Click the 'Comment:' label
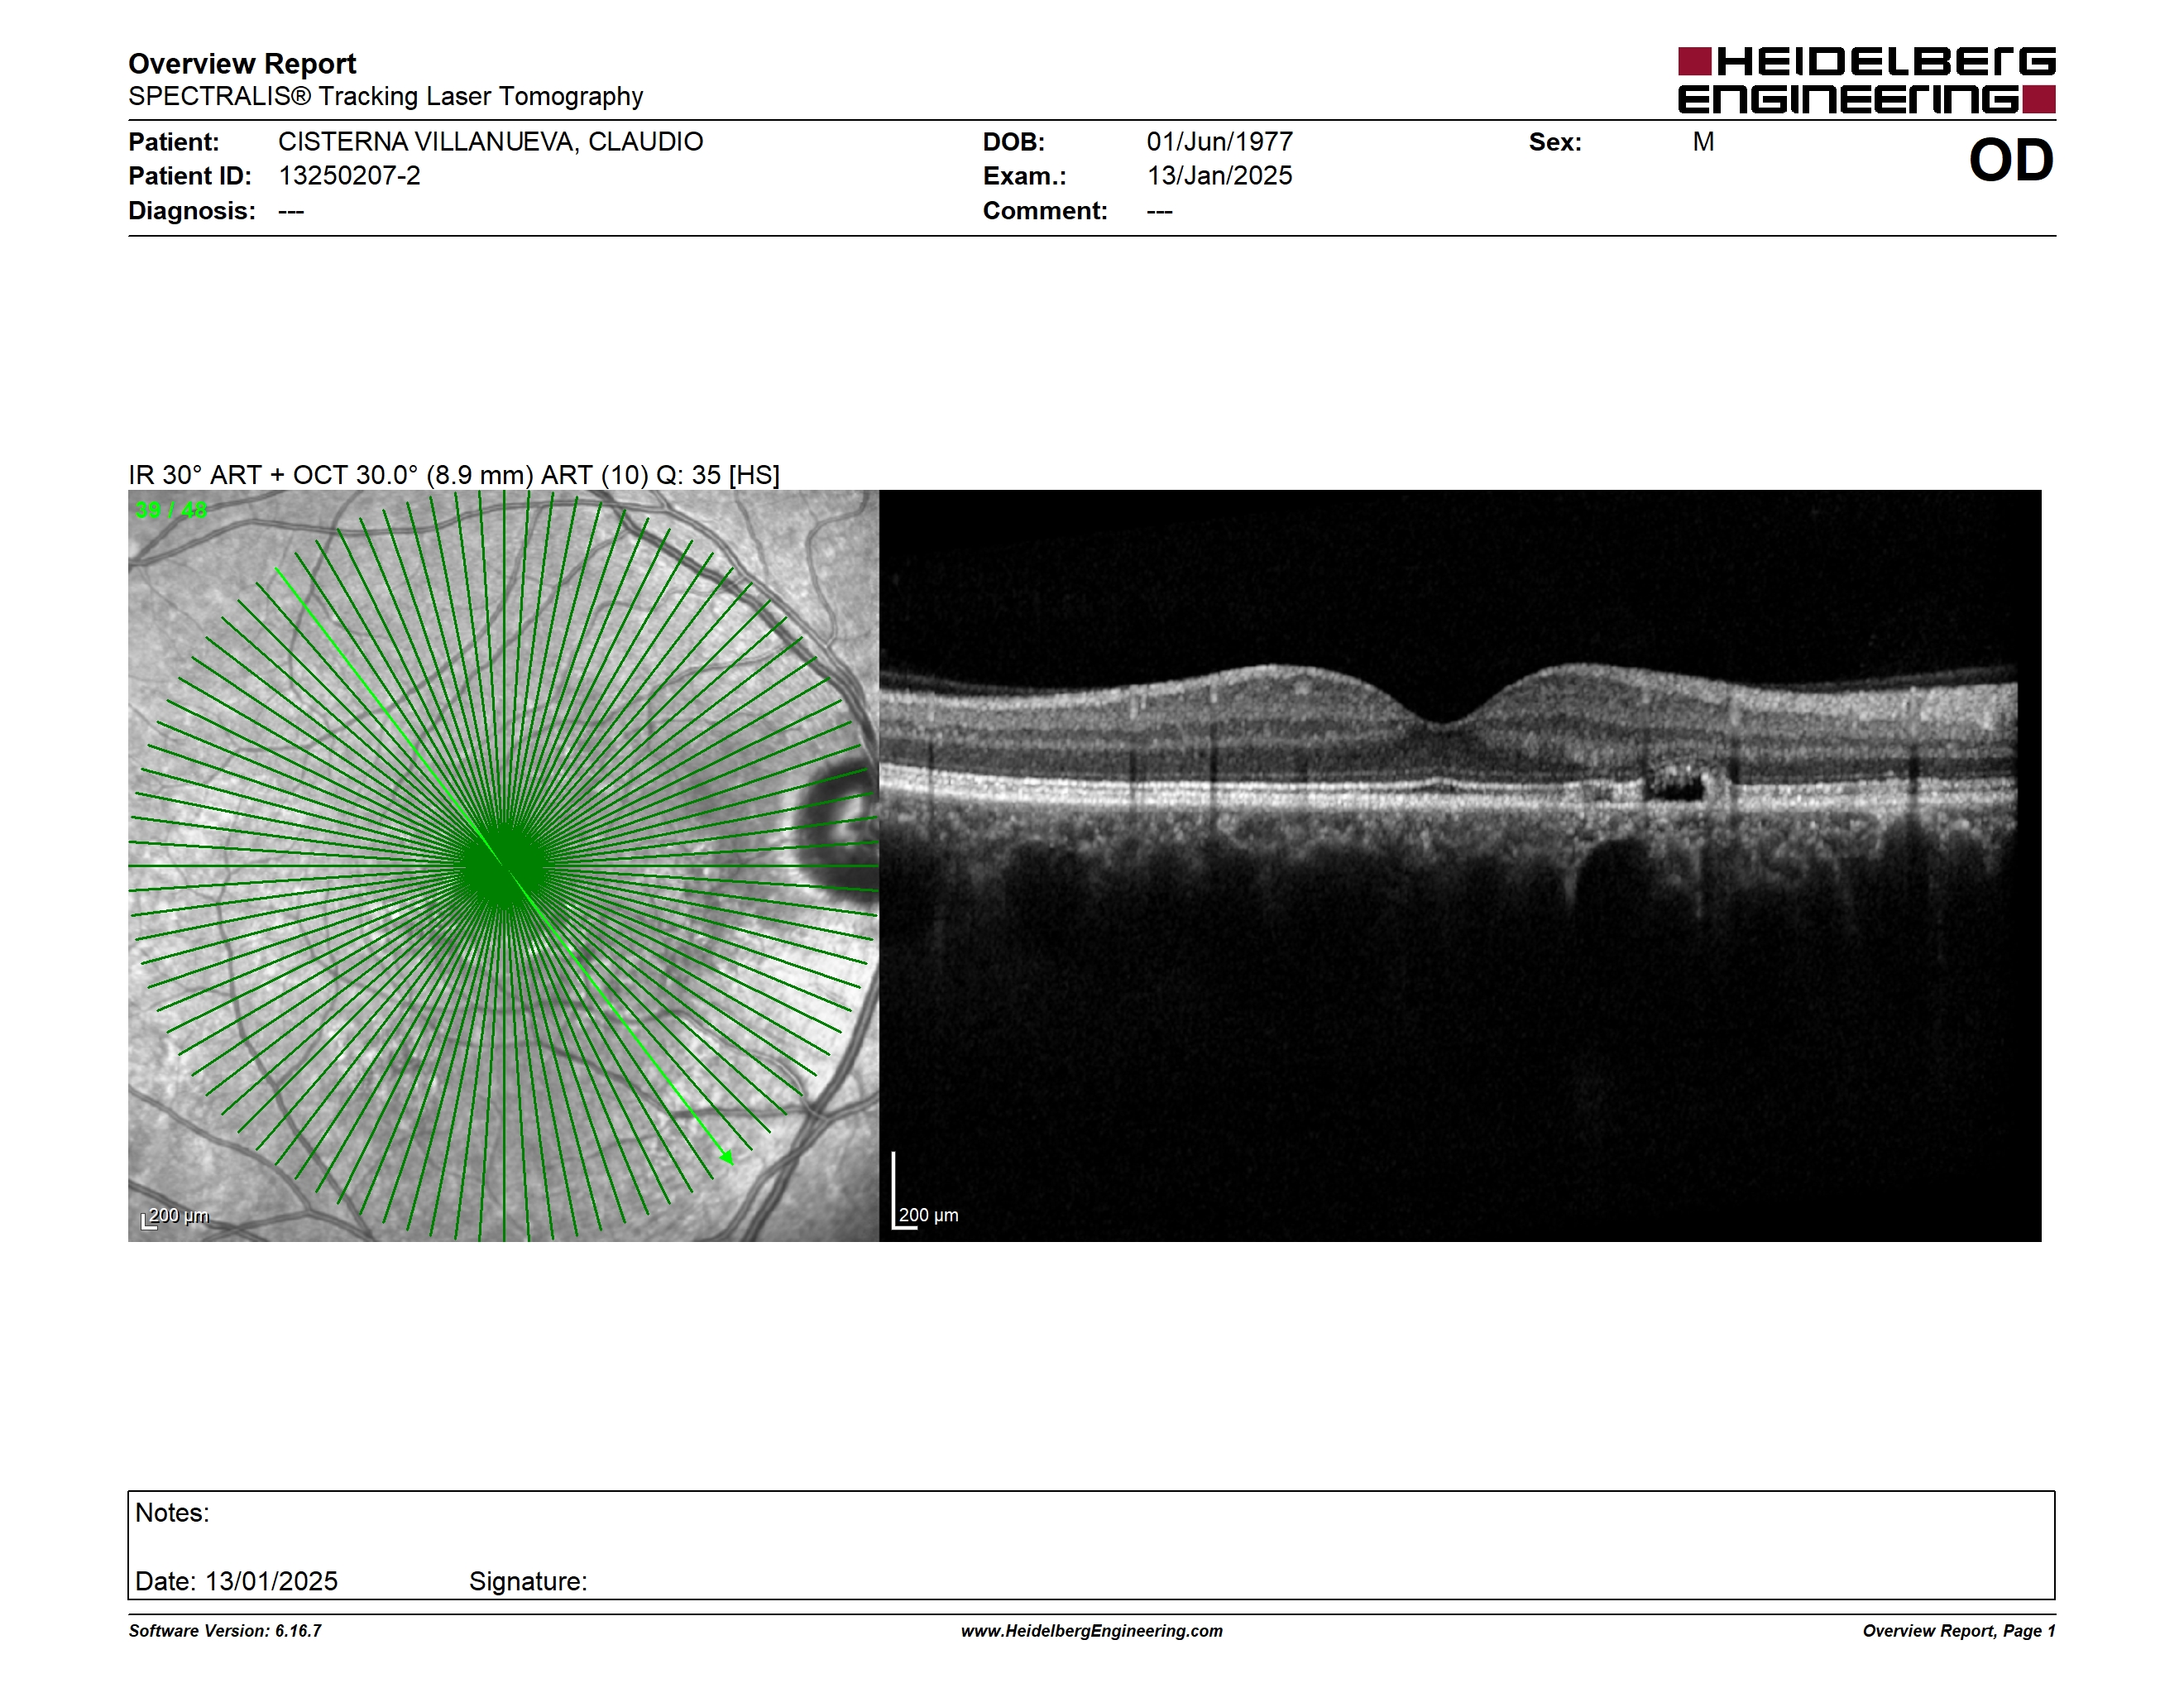Image resolution: width=2184 pixels, height=1688 pixels. coord(1045,211)
